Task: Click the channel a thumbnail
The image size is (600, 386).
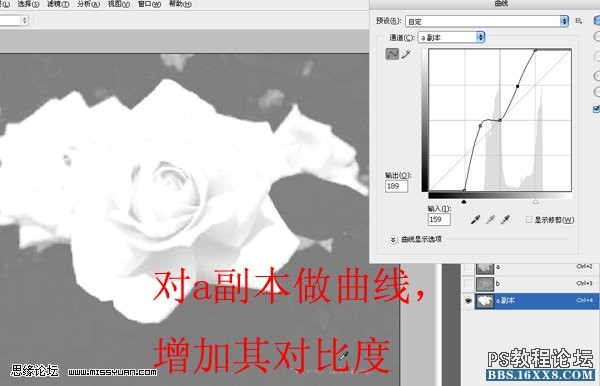Action: click(484, 268)
